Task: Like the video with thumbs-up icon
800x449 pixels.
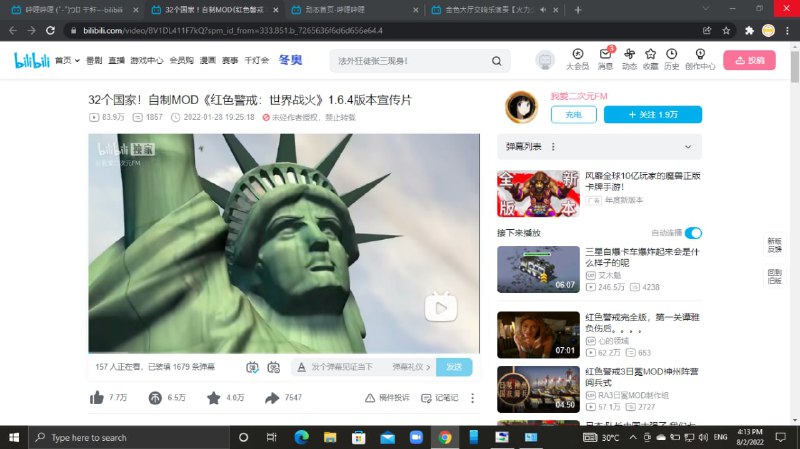Action: click(x=97, y=397)
